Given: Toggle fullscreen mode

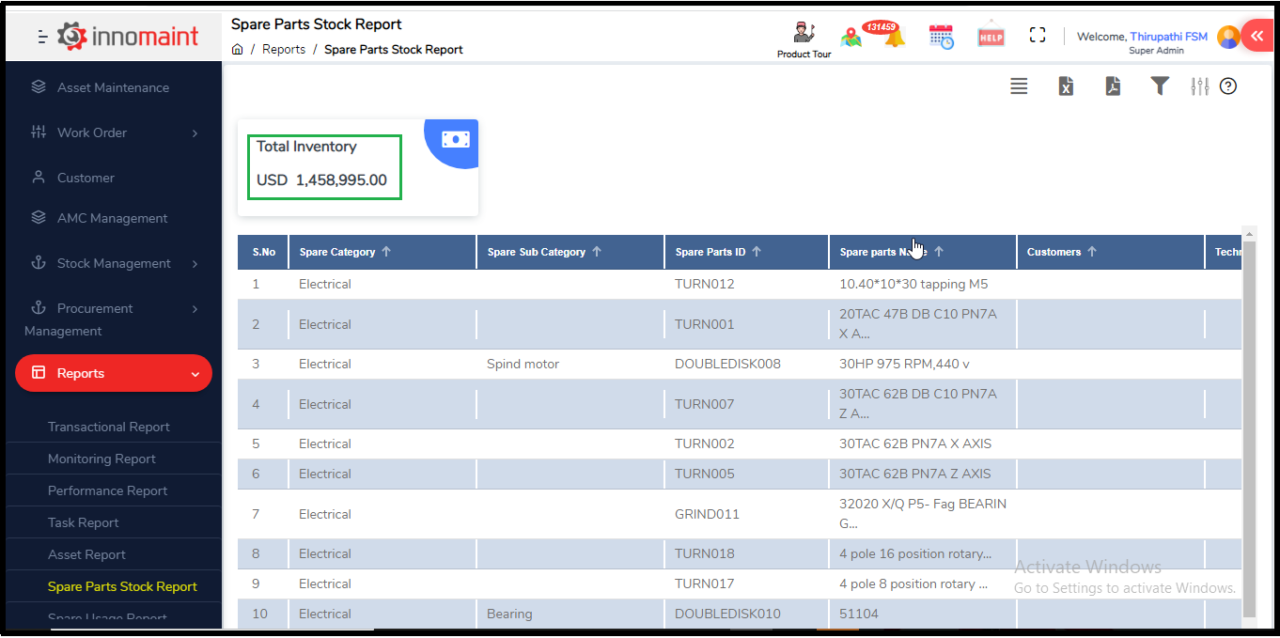Looking at the screenshot, I should coord(1037,35).
